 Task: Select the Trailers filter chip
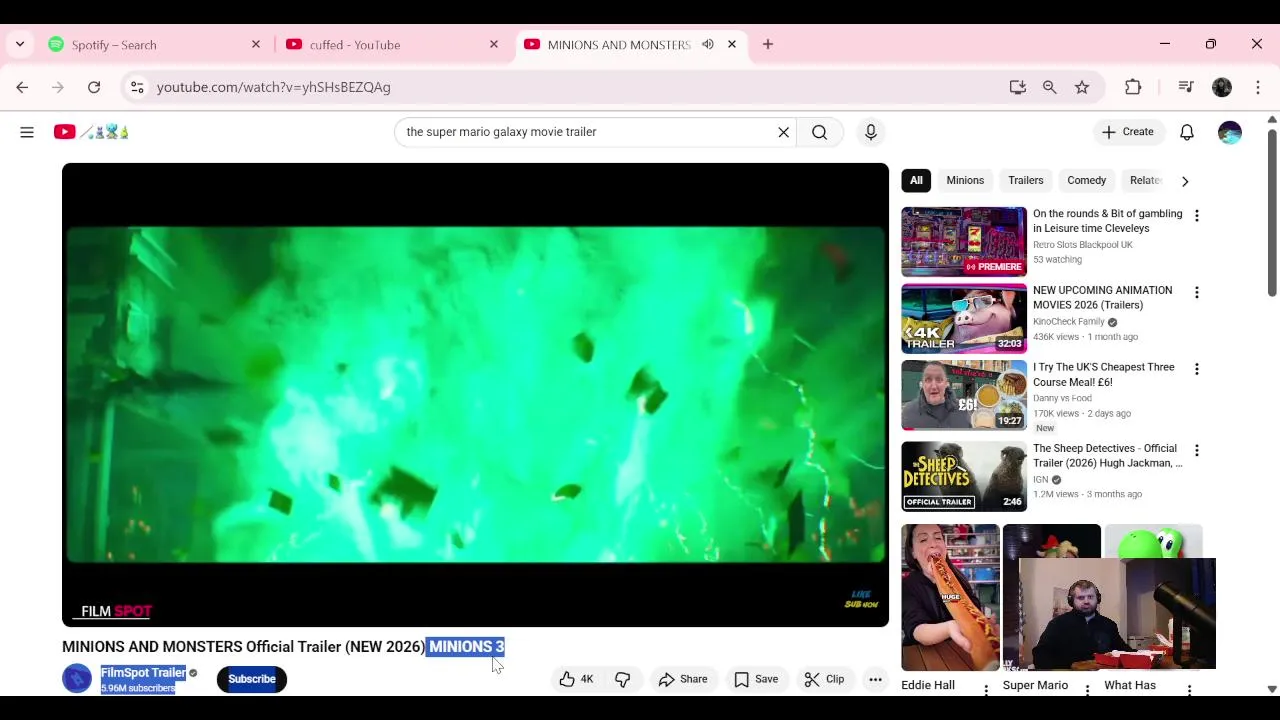point(1025,180)
